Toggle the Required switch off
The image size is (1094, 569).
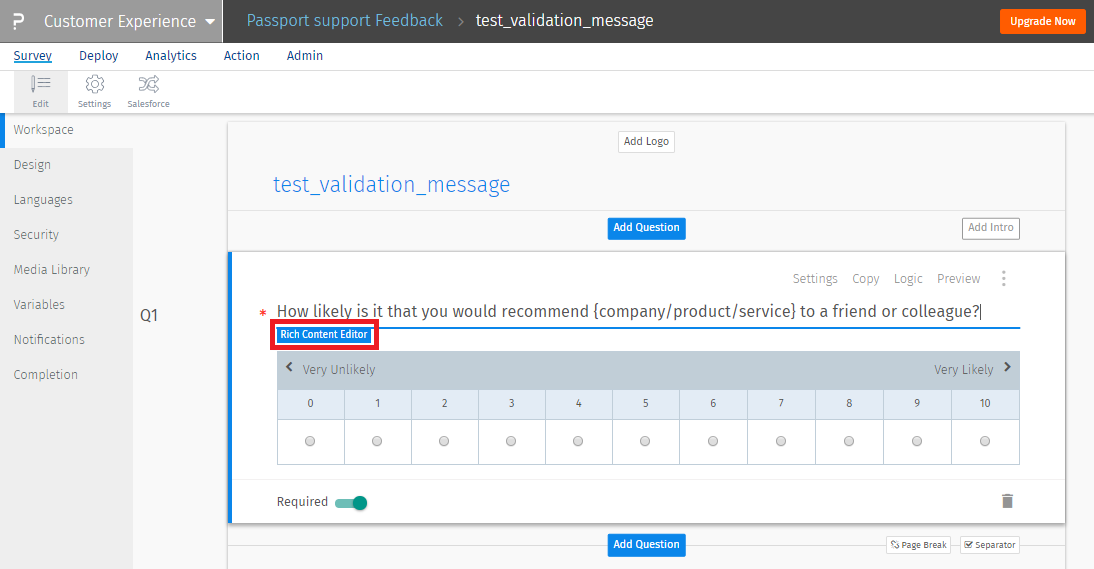pyautogui.click(x=351, y=502)
